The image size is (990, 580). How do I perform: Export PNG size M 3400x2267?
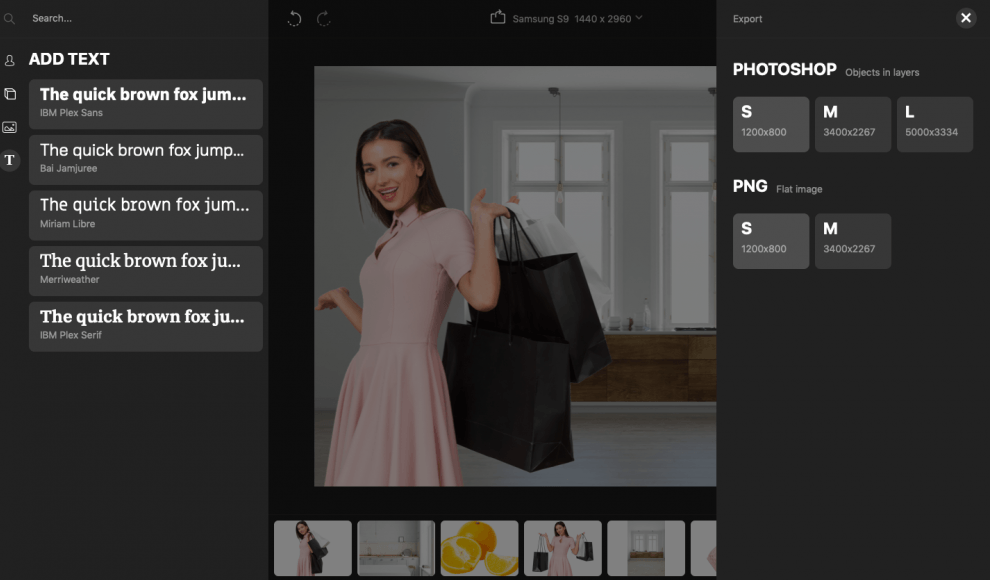coord(852,241)
